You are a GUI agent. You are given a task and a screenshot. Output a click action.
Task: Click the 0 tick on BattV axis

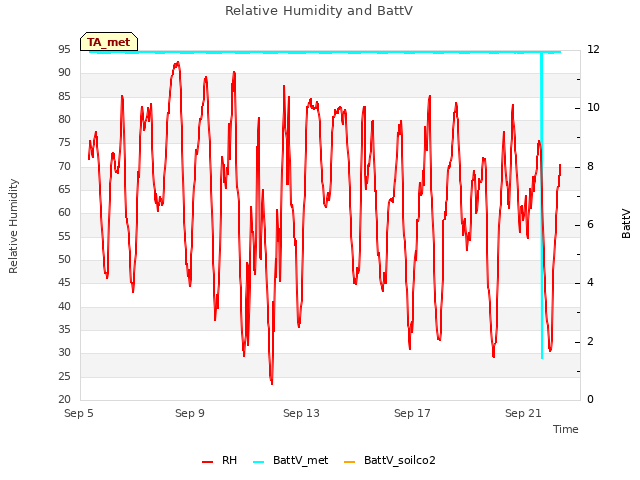(590, 400)
